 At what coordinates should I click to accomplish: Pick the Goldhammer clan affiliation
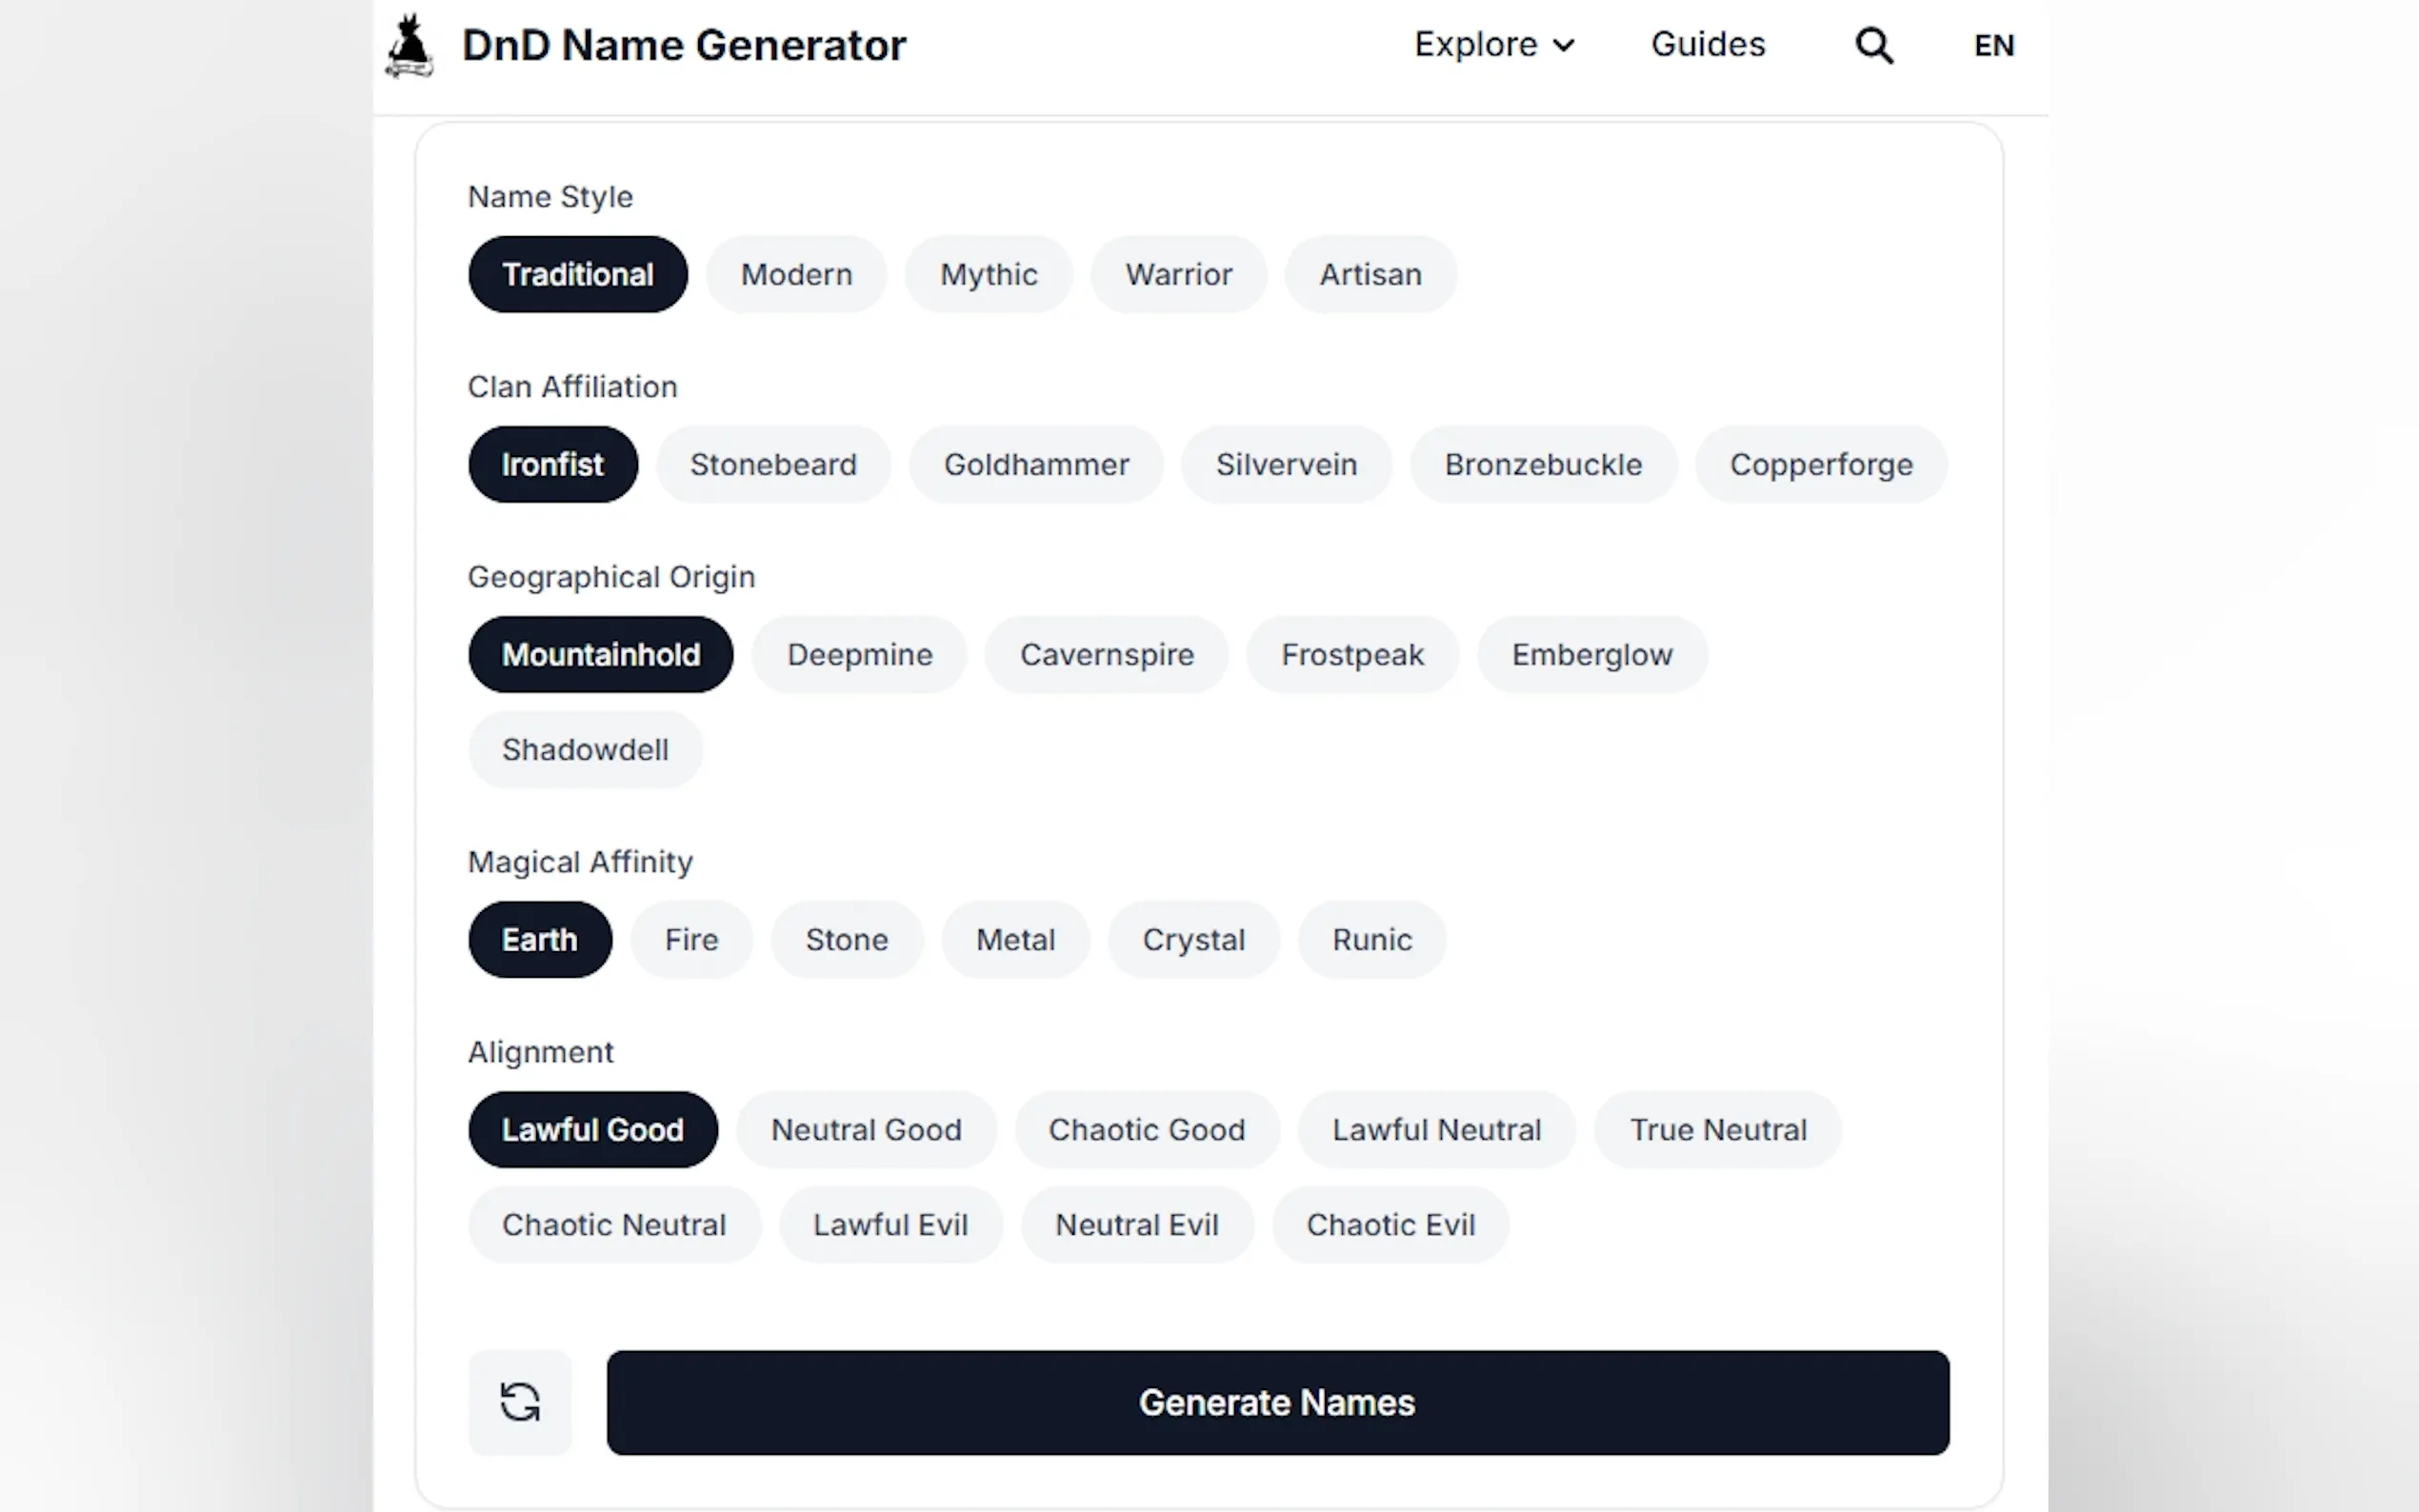click(1036, 465)
